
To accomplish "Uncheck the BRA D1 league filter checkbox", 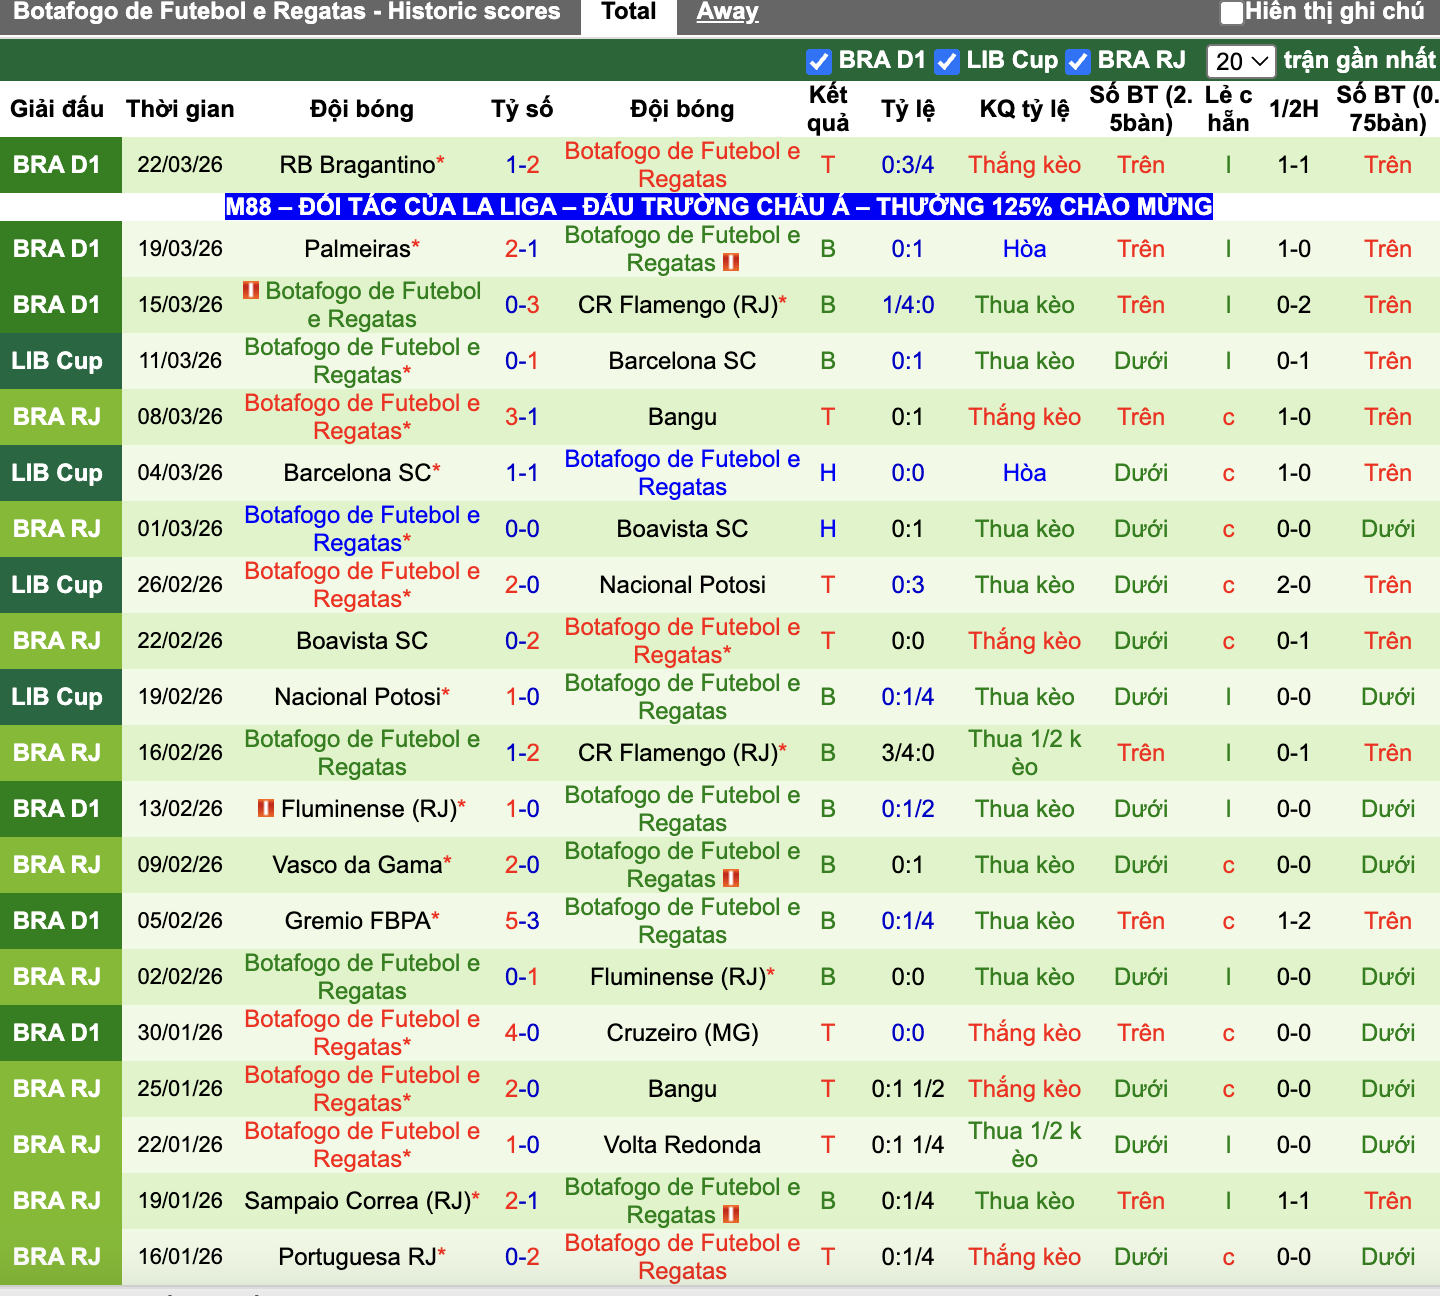I will tap(818, 62).
